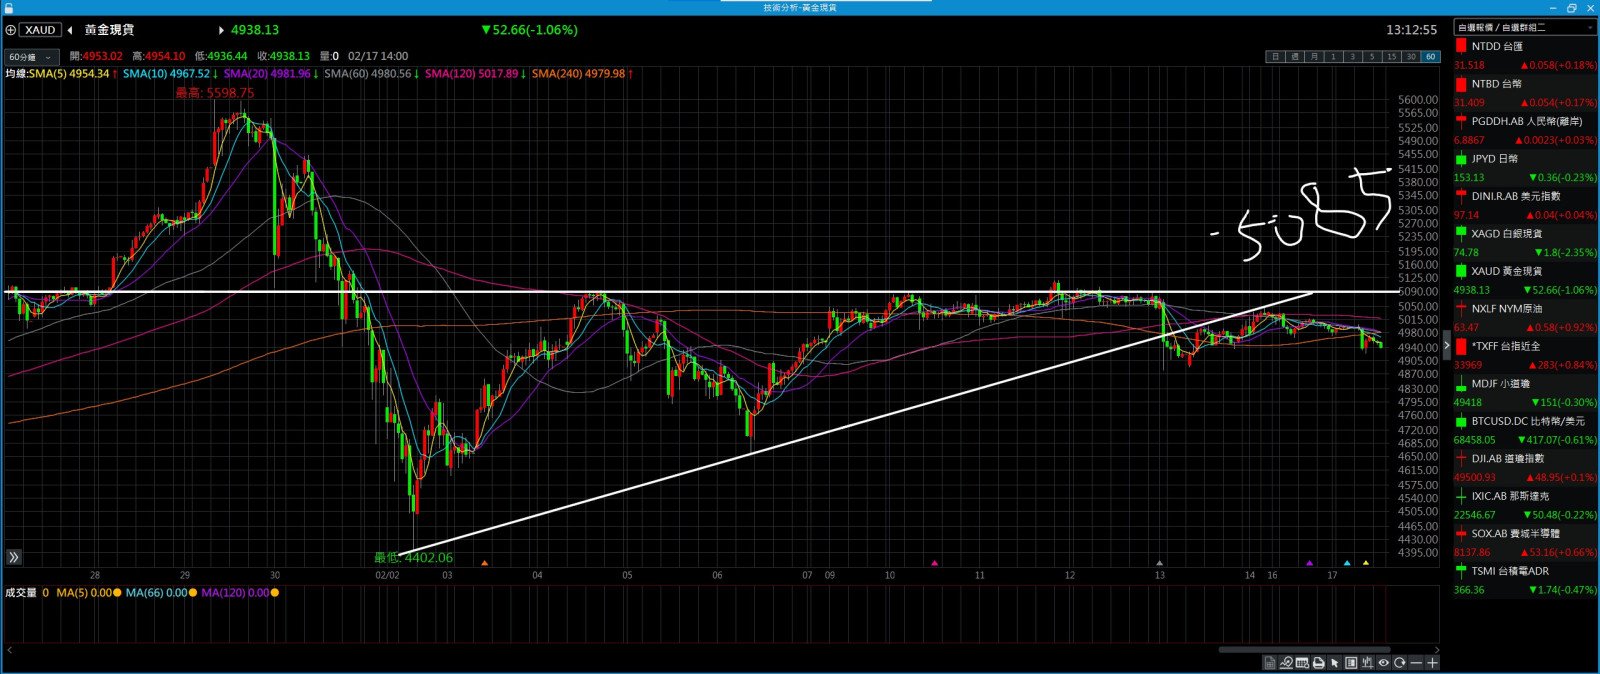This screenshot has width=1600, height=674.
Task: Click the XAUD symbol code input box
Action: [41, 30]
